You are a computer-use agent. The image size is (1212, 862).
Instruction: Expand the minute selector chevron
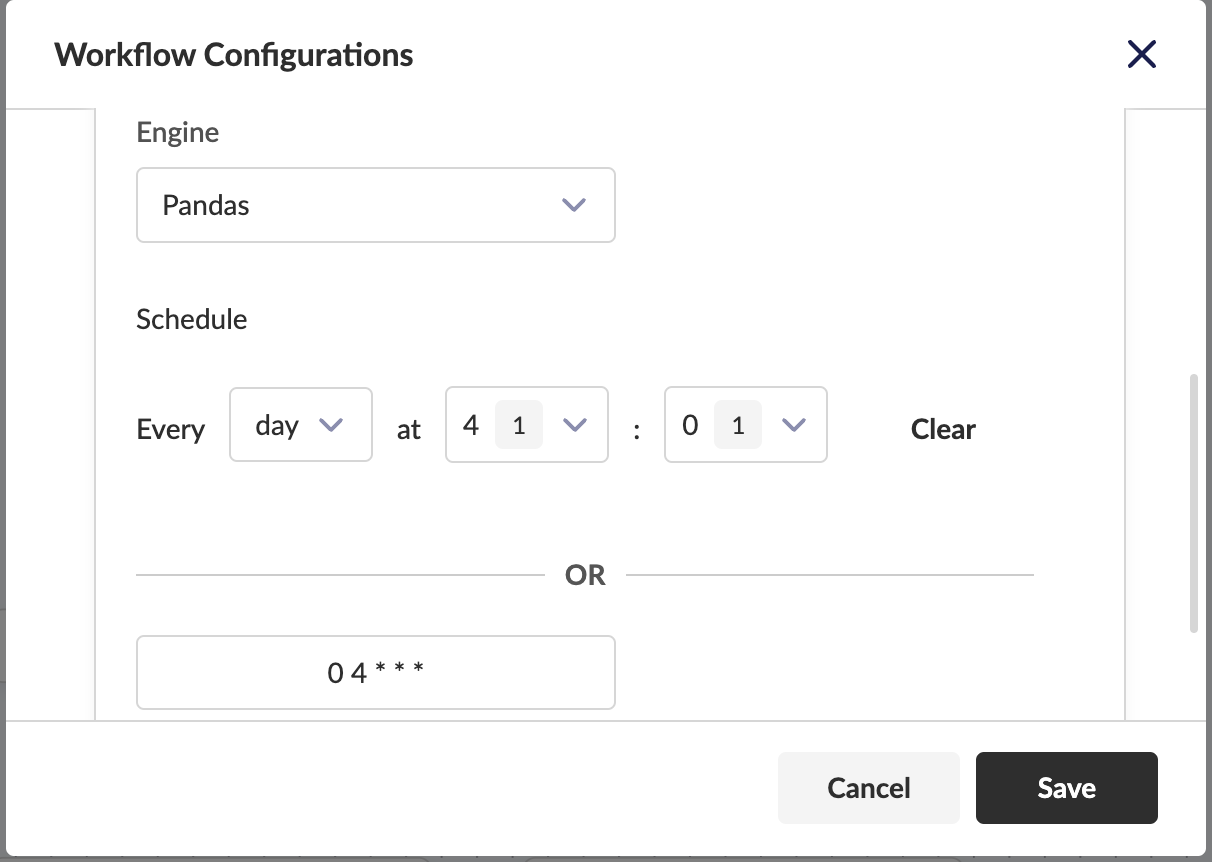pos(793,425)
